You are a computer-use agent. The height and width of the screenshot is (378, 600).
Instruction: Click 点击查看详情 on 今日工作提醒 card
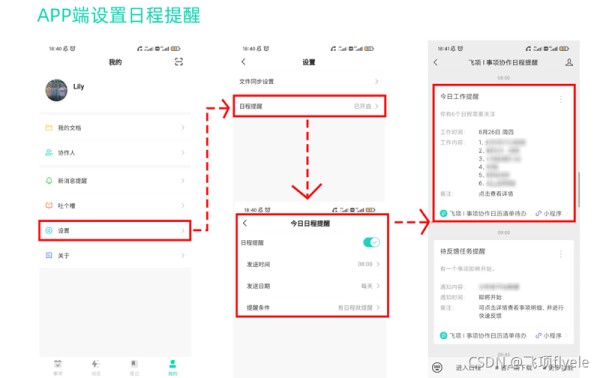point(496,194)
